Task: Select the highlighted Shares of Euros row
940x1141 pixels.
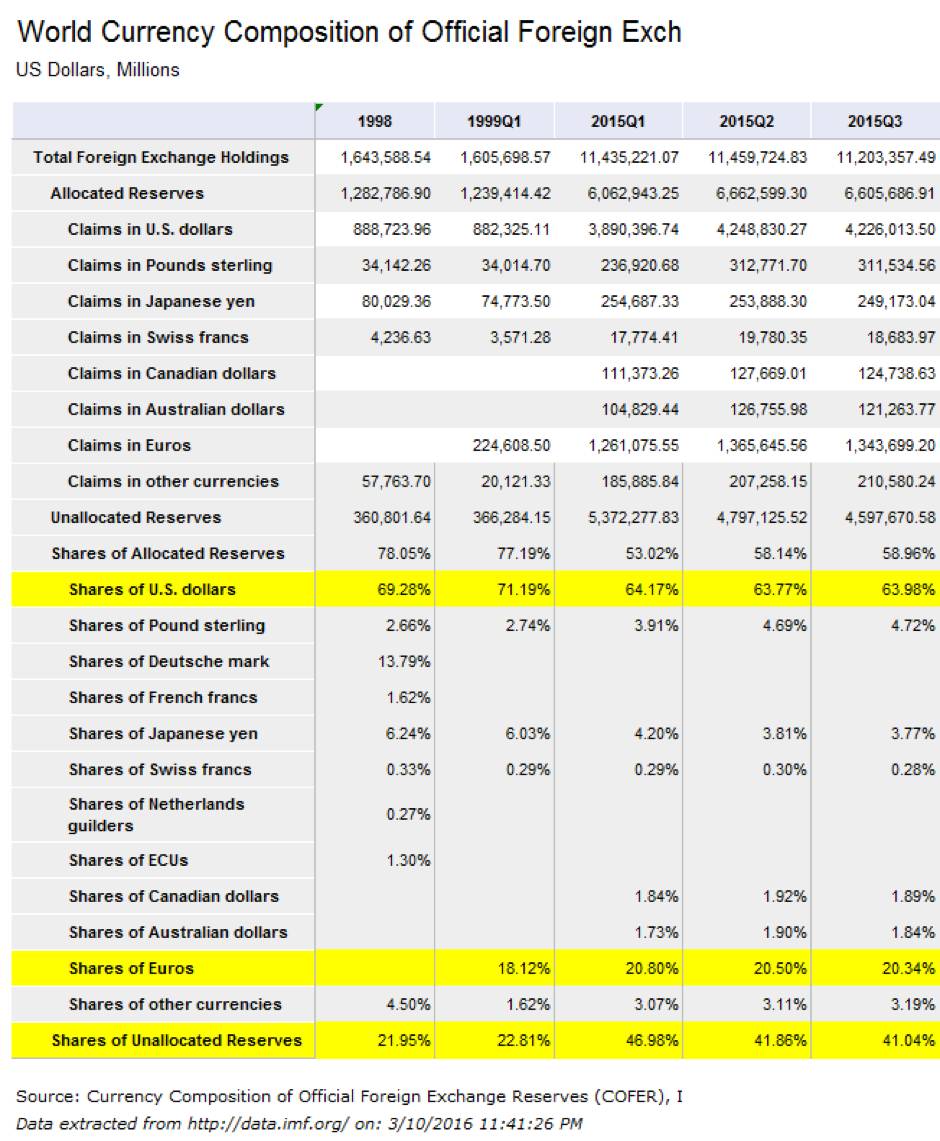Action: [x=476, y=969]
